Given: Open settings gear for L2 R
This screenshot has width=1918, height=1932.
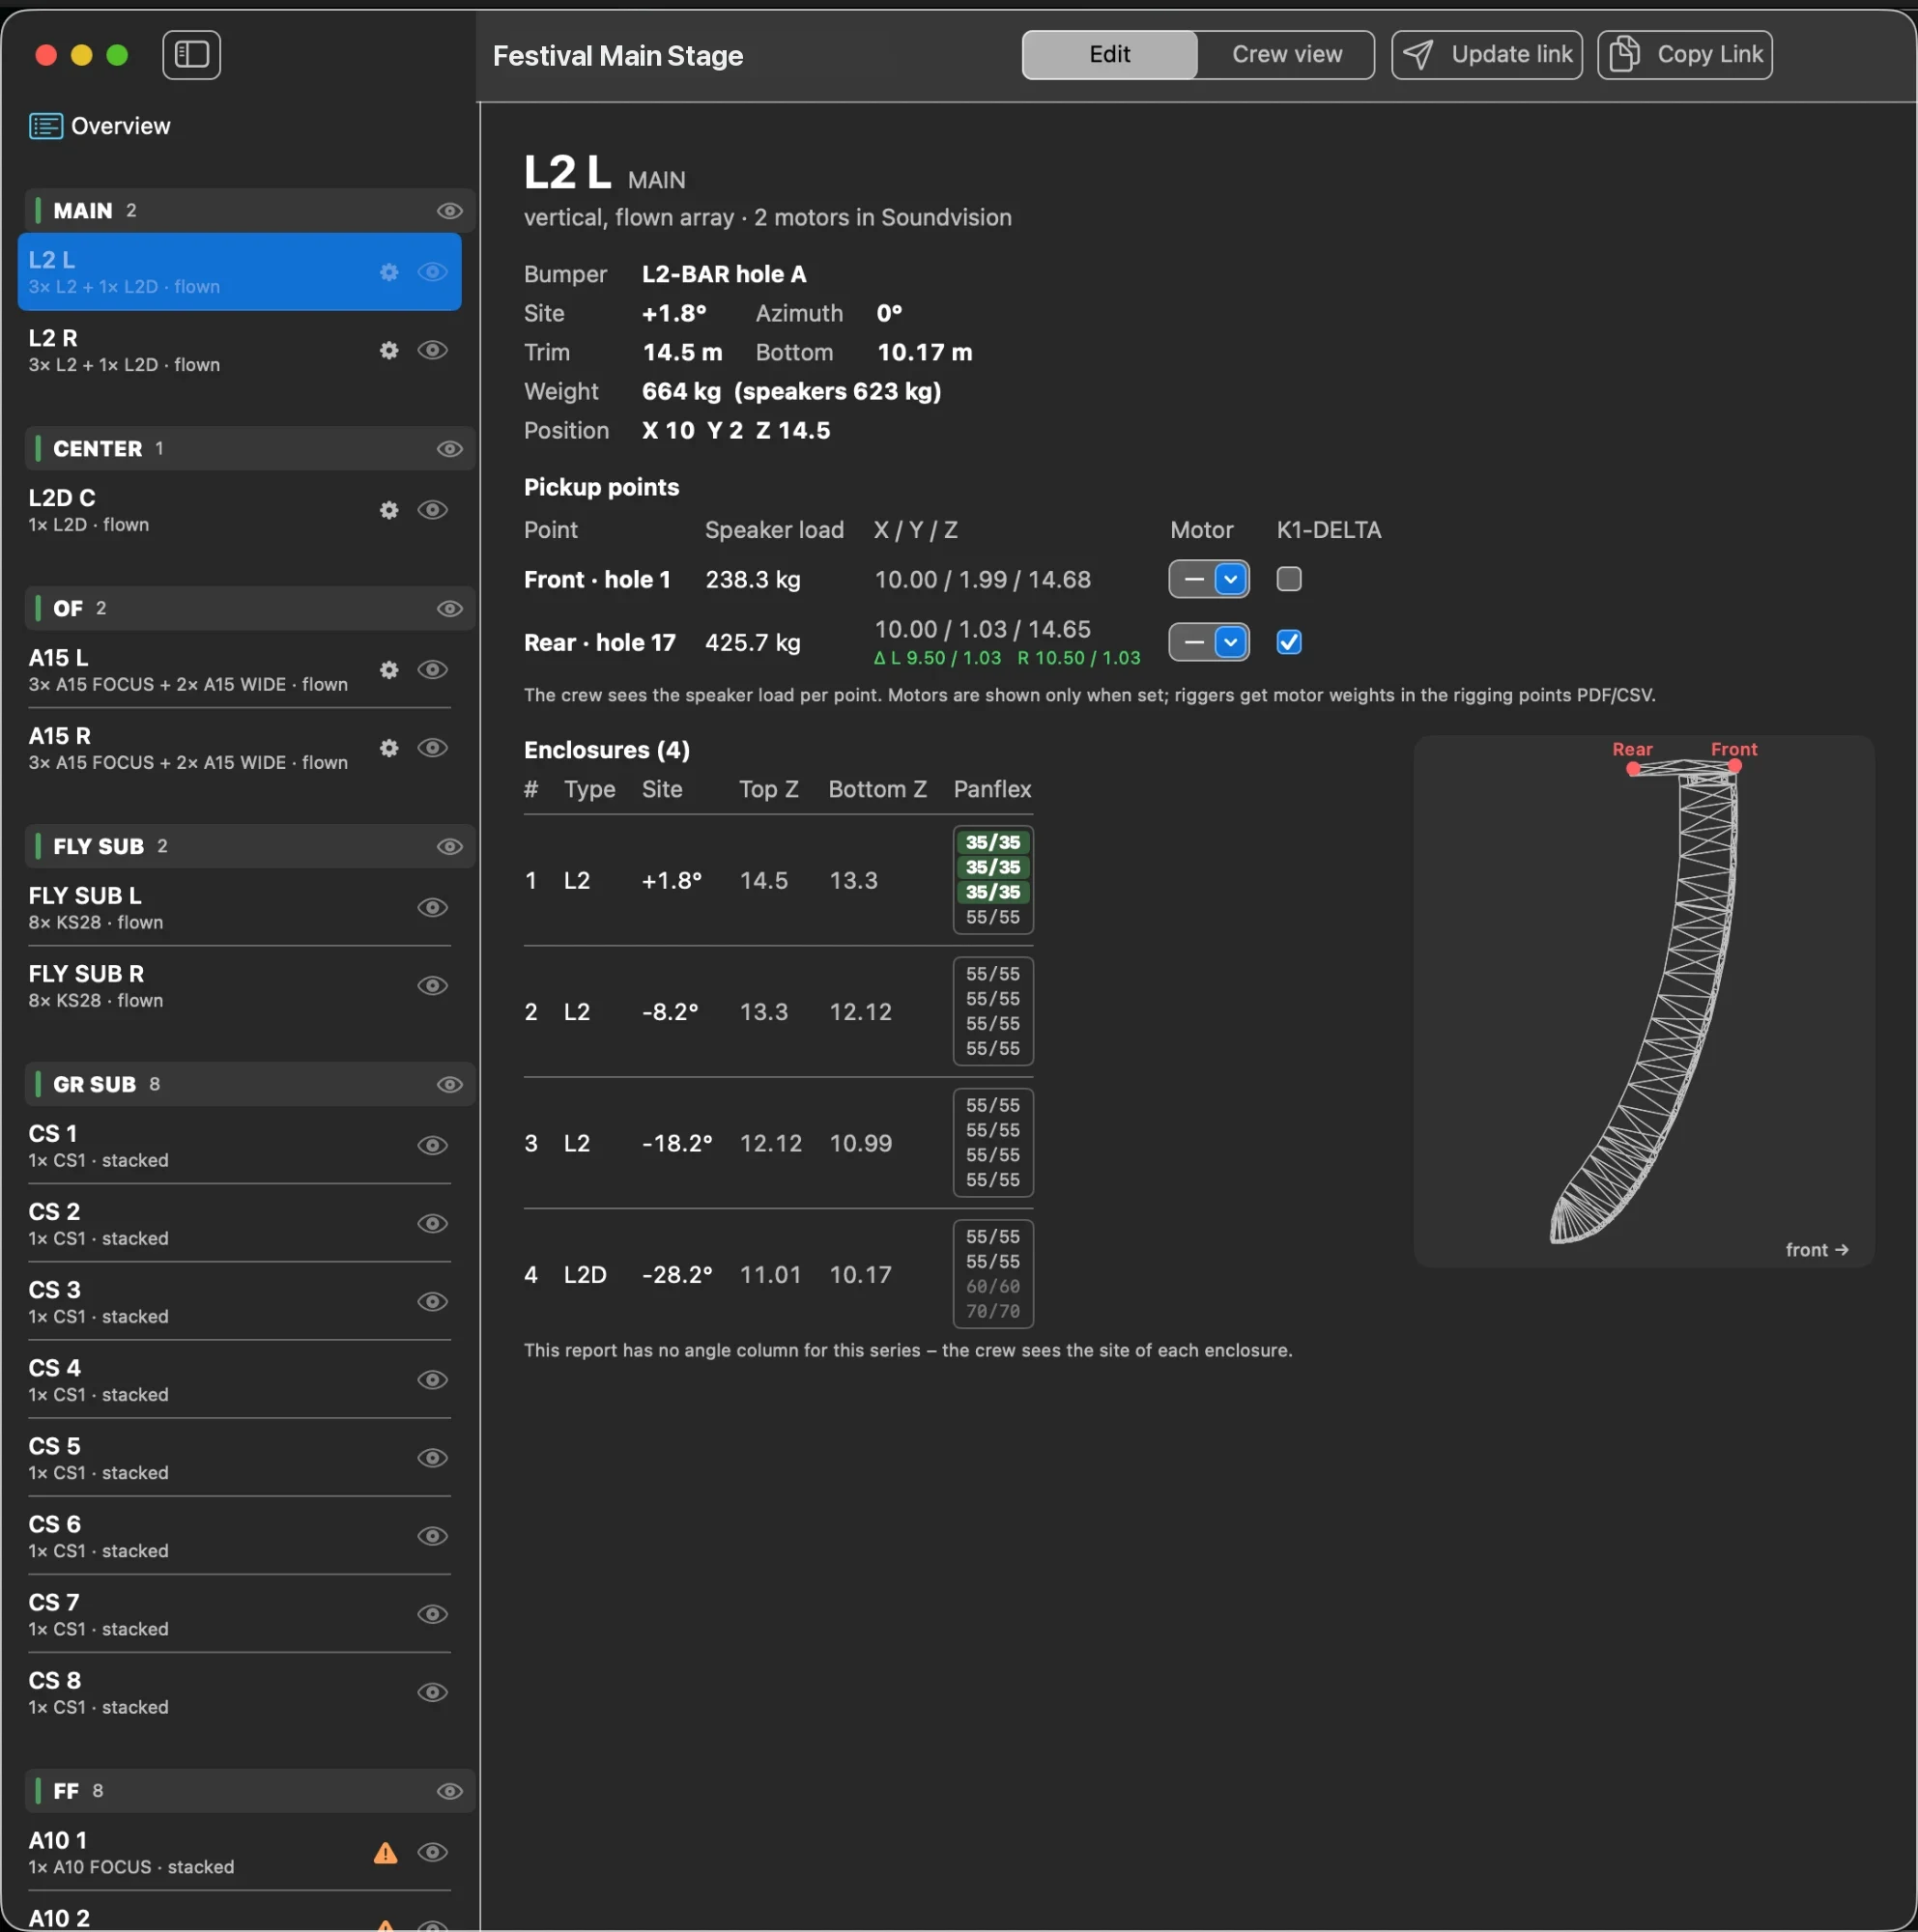Looking at the screenshot, I should pos(389,350).
